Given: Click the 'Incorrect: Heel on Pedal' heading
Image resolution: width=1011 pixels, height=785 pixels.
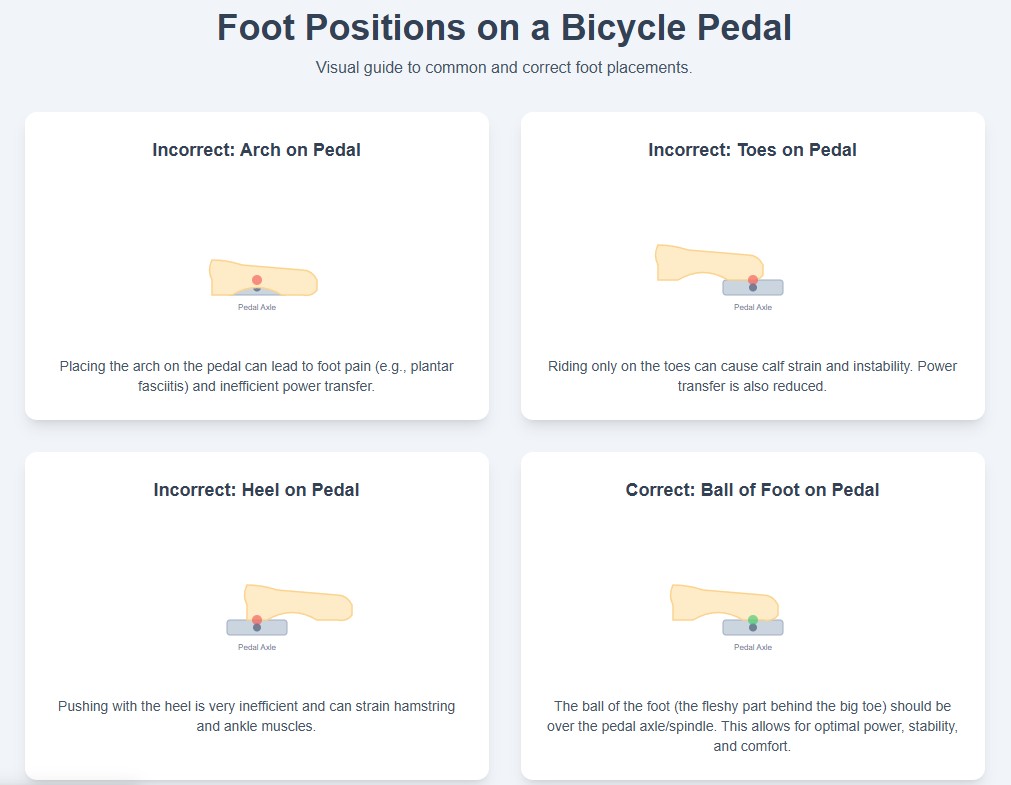Looking at the screenshot, I should click(x=257, y=490).
